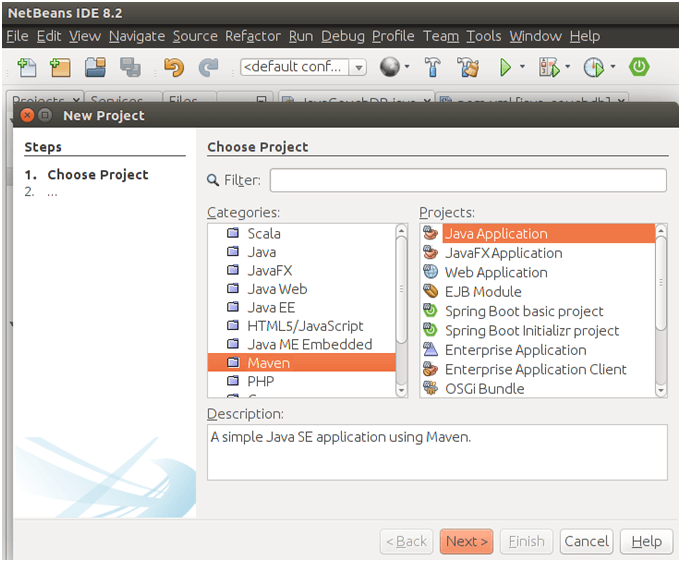Click the Undo arrow icon

tap(174, 67)
